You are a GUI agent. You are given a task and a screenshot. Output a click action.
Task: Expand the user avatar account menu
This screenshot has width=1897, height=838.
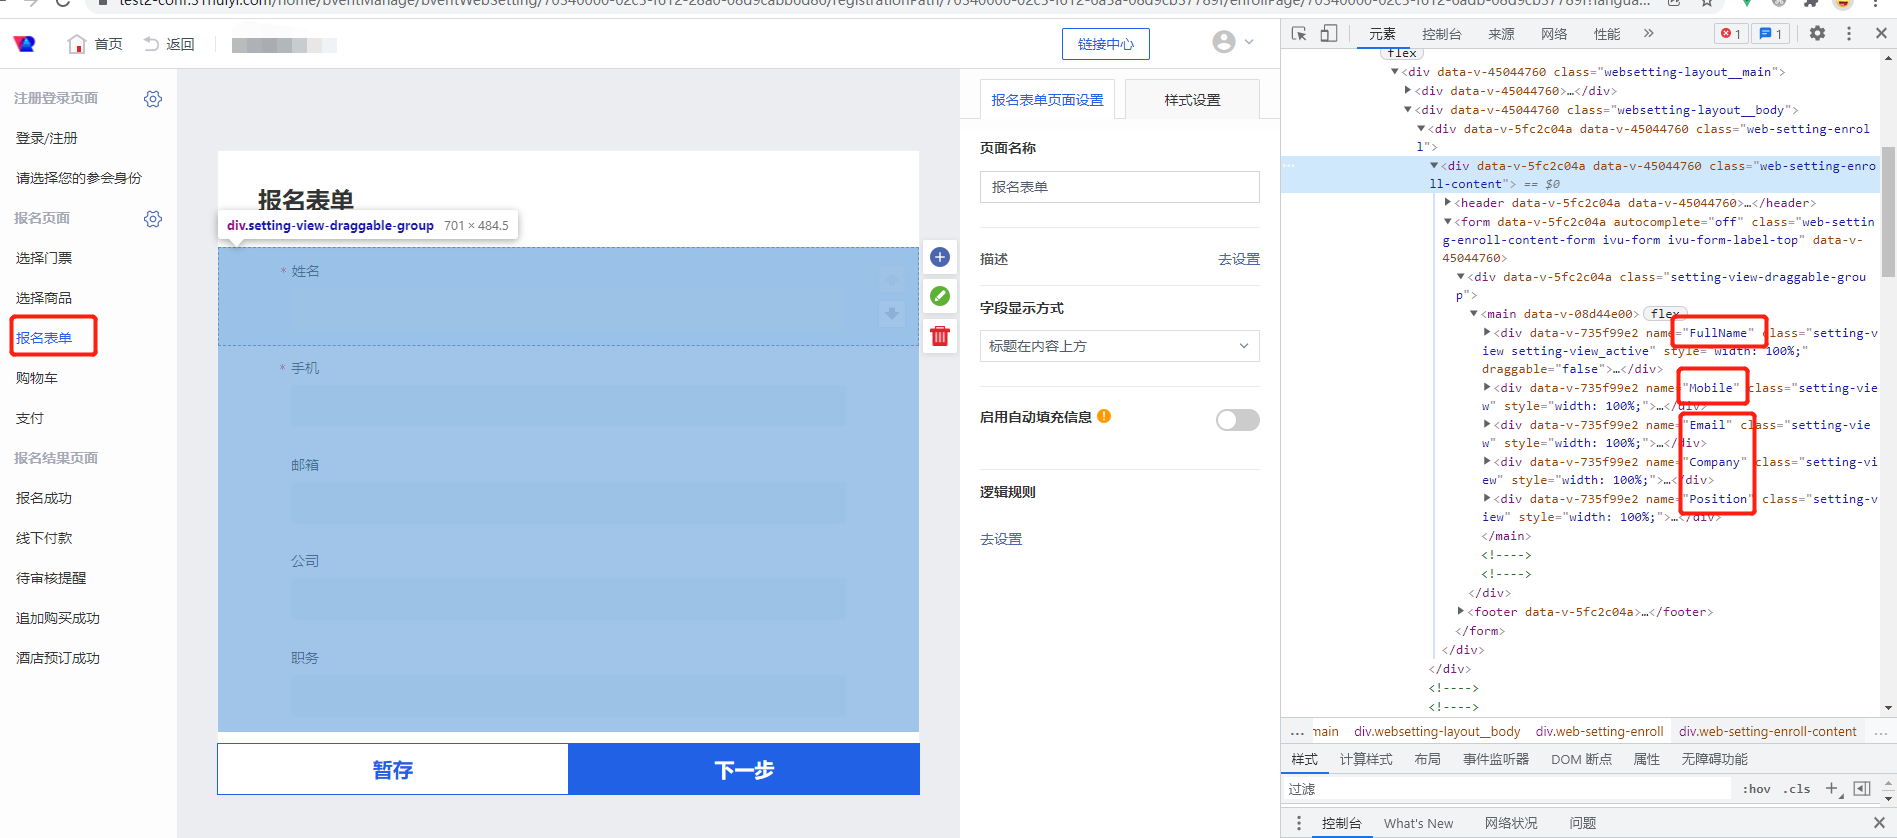coord(1232,42)
